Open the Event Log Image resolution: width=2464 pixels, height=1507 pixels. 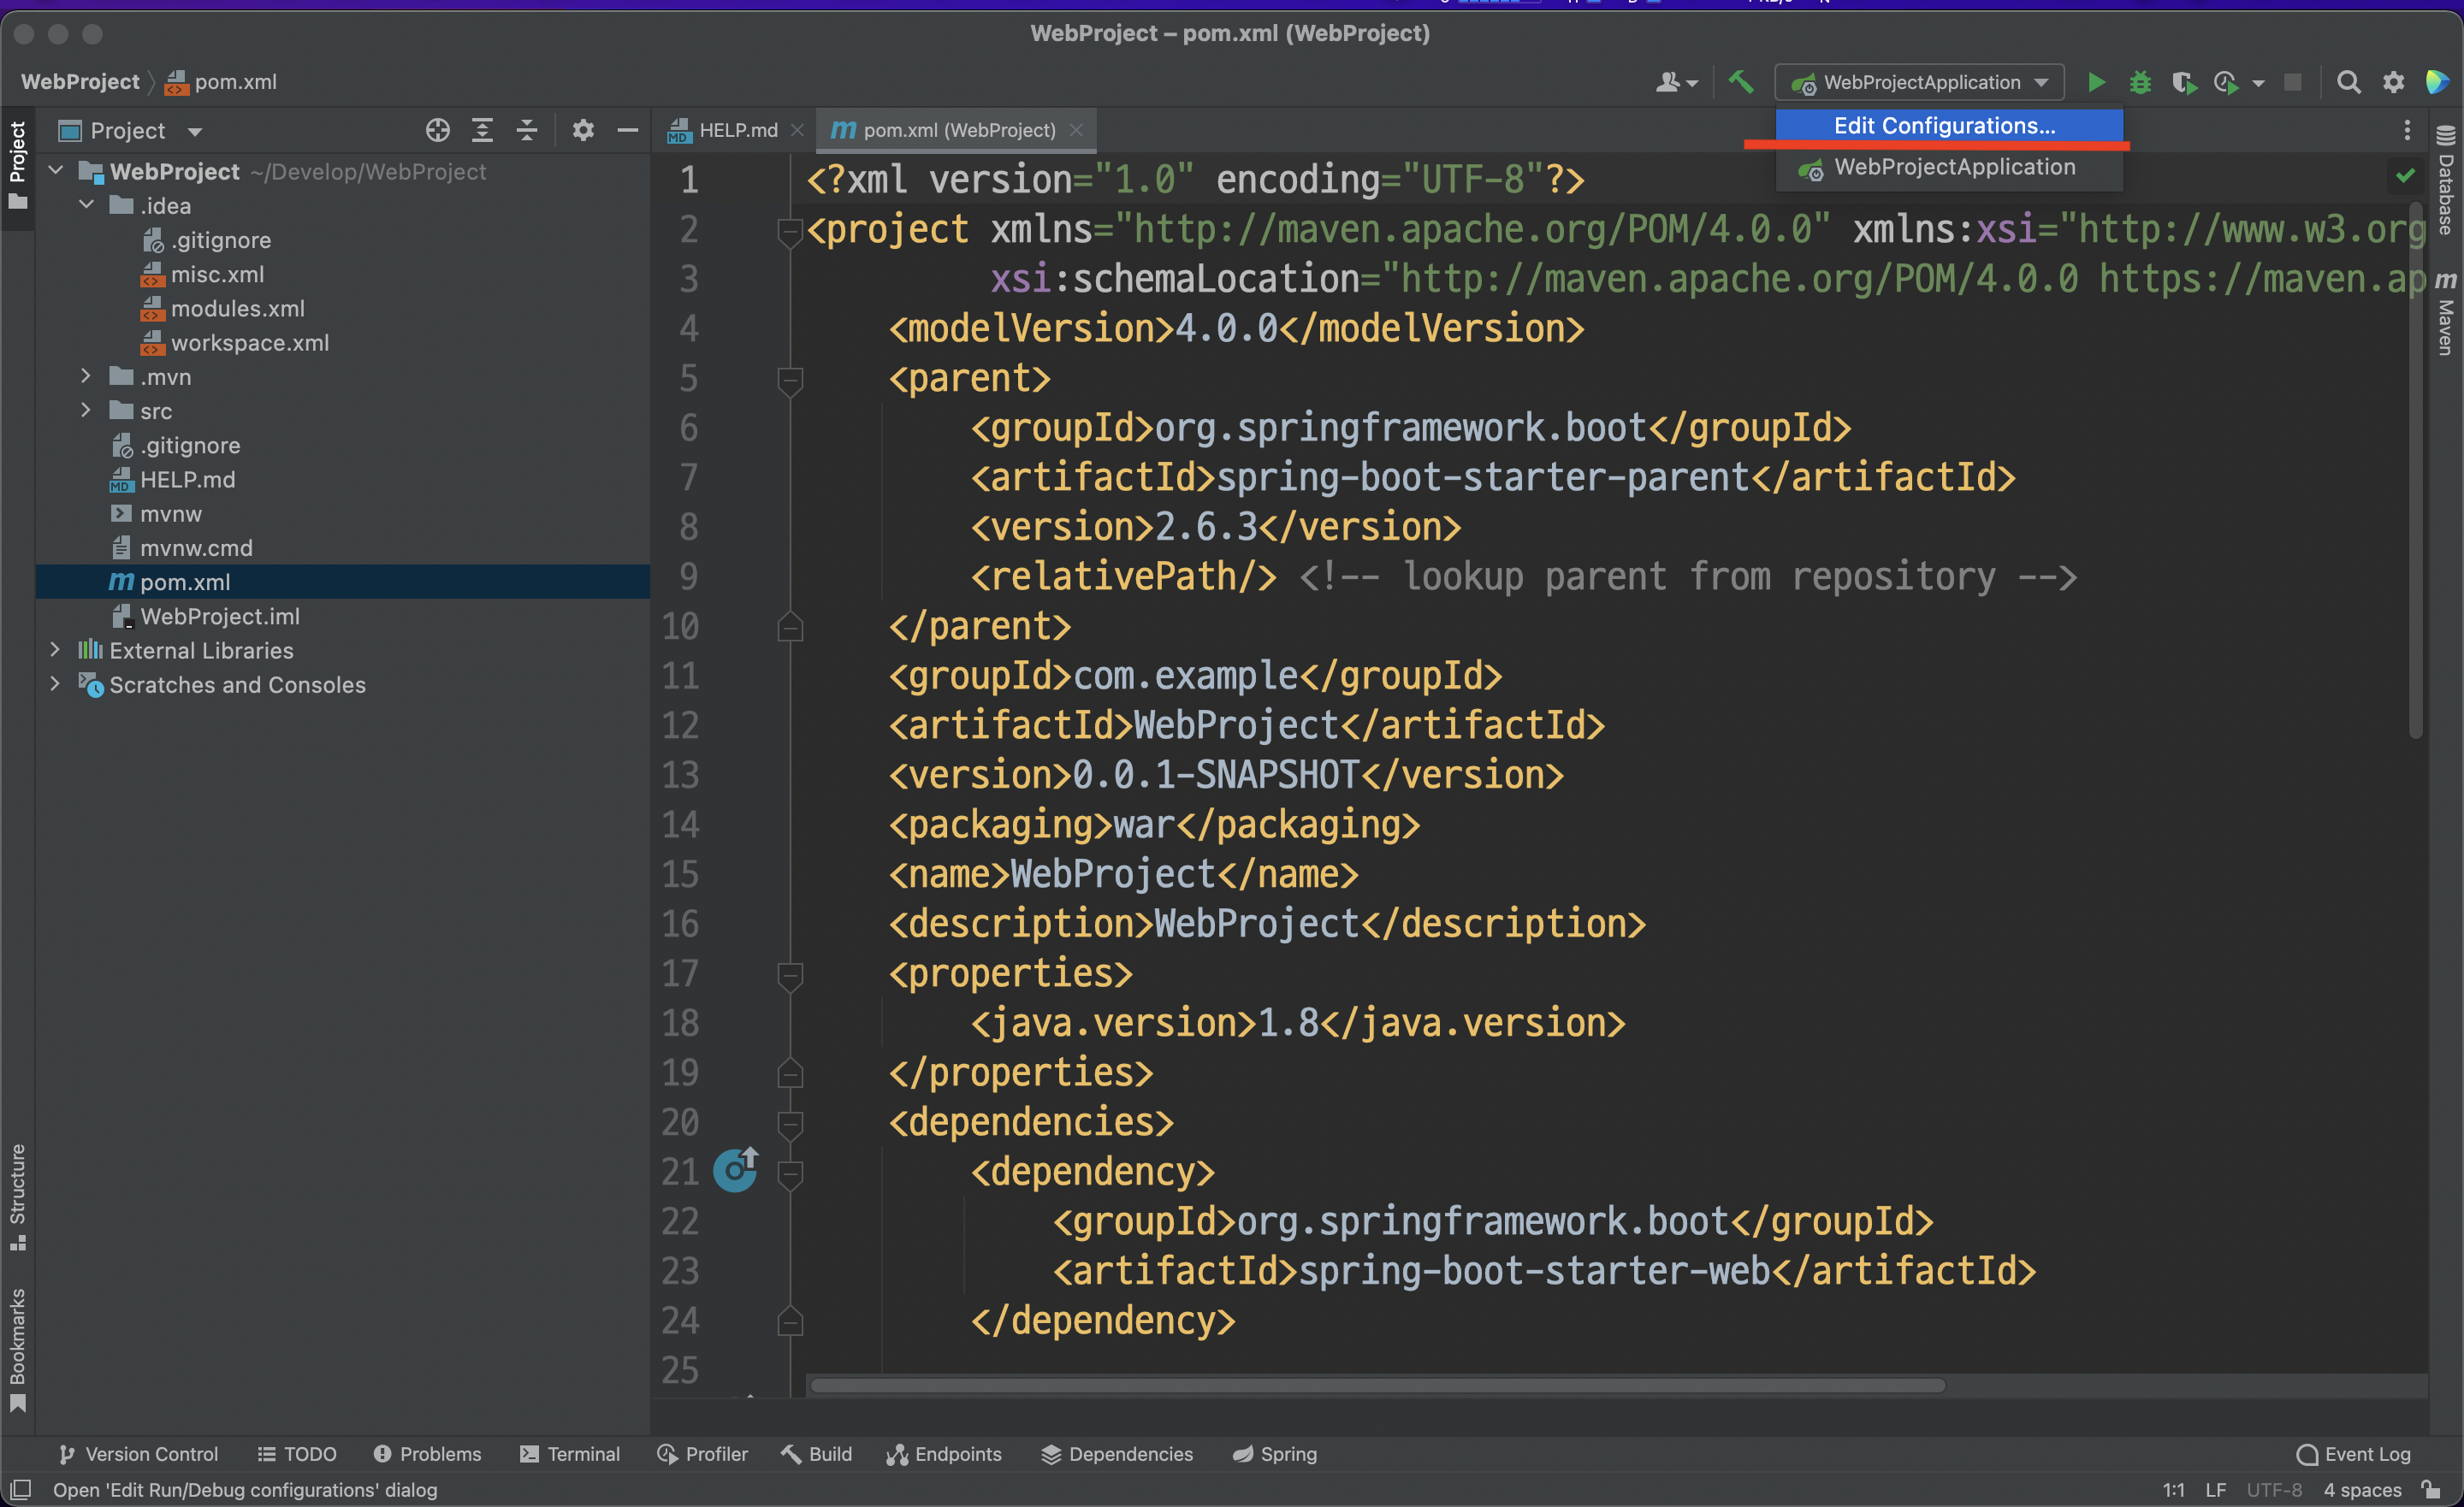(2353, 1453)
